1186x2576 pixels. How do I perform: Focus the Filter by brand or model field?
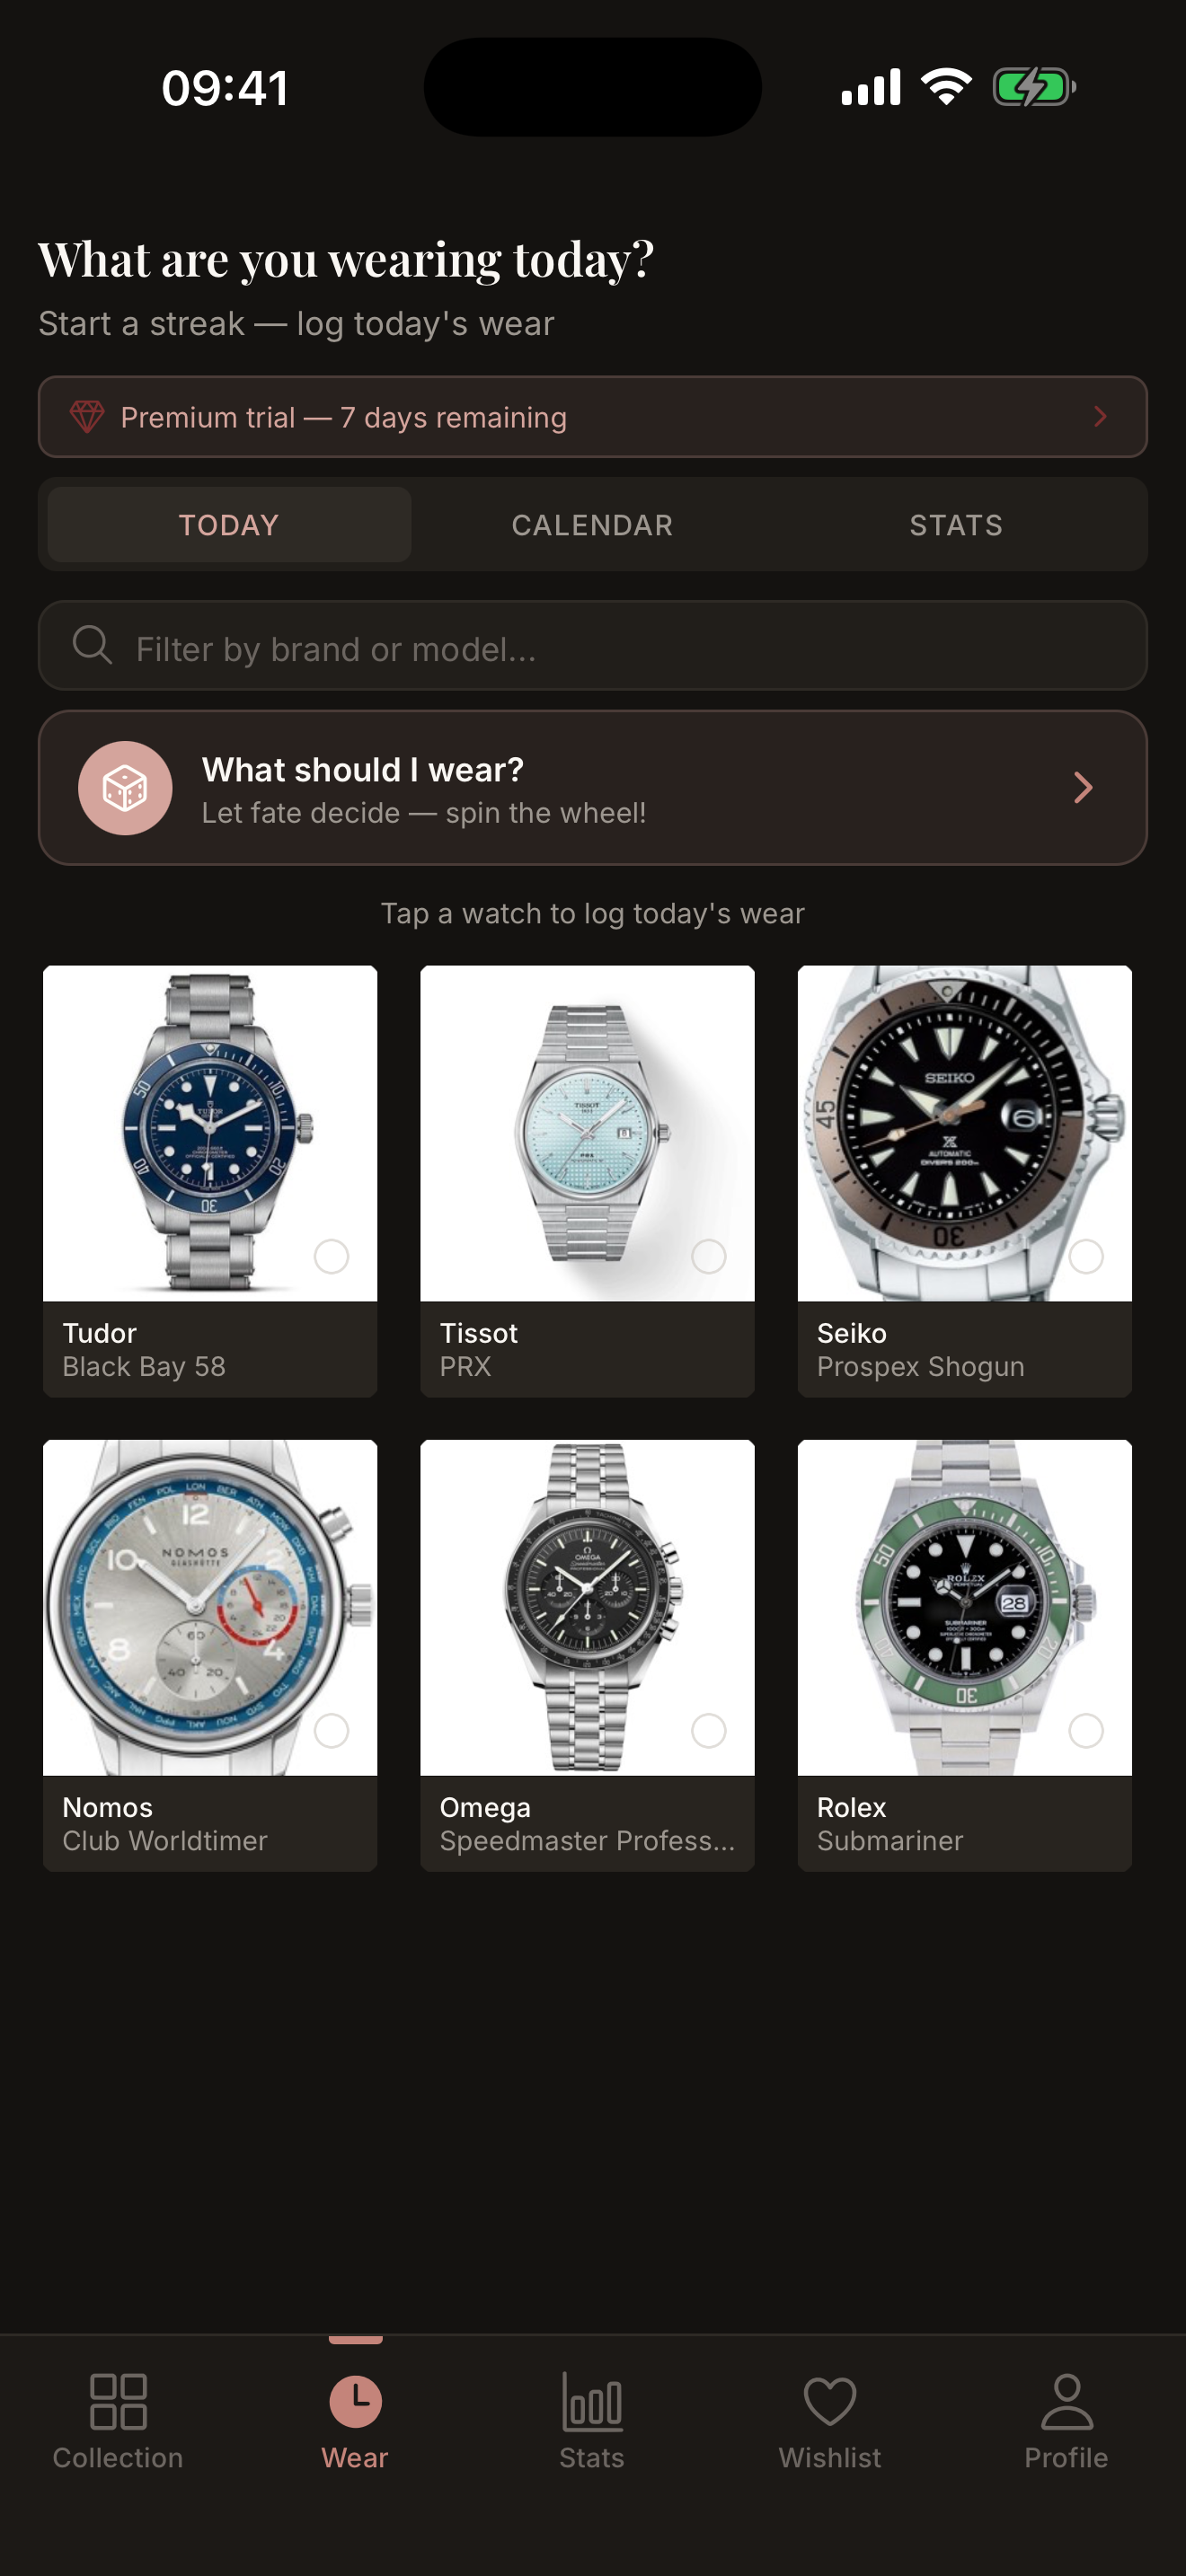point(593,645)
